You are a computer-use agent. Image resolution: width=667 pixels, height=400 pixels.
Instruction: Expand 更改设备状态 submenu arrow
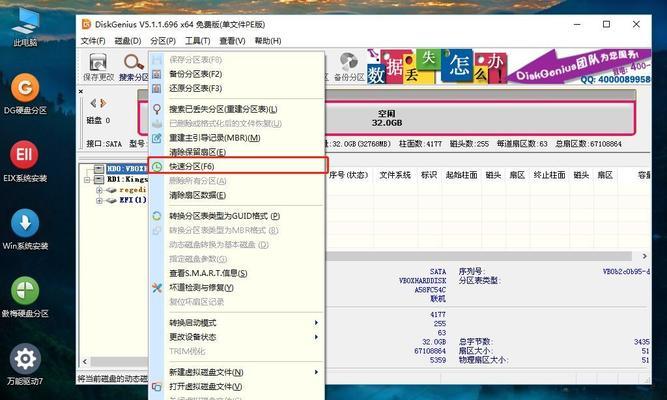coord(316,337)
